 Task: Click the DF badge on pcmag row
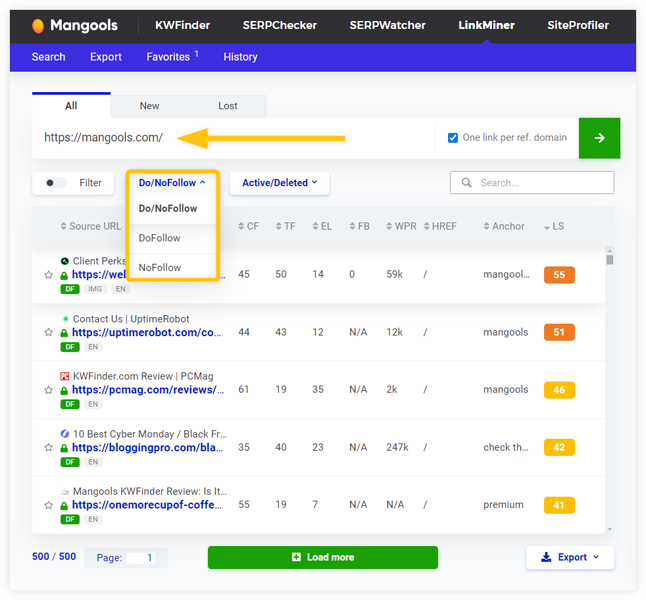pos(70,404)
